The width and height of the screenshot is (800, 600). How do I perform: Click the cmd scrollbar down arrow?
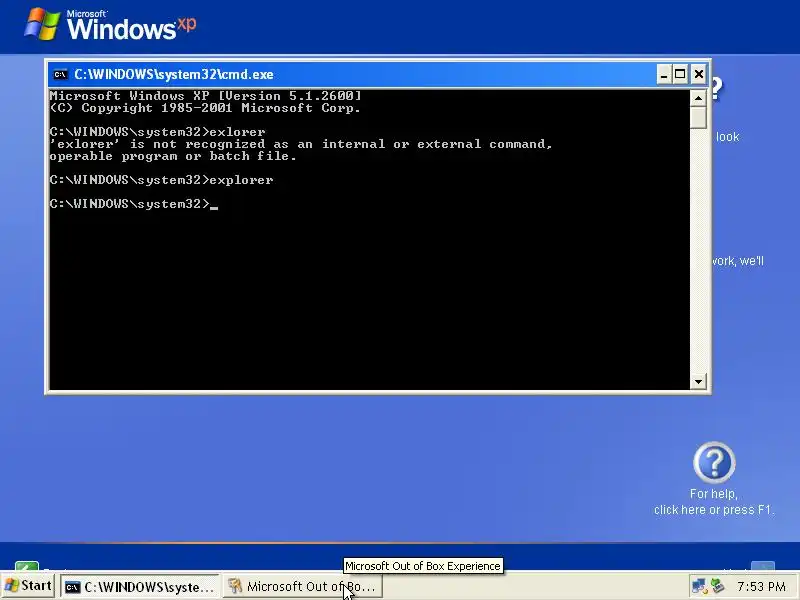tap(698, 381)
